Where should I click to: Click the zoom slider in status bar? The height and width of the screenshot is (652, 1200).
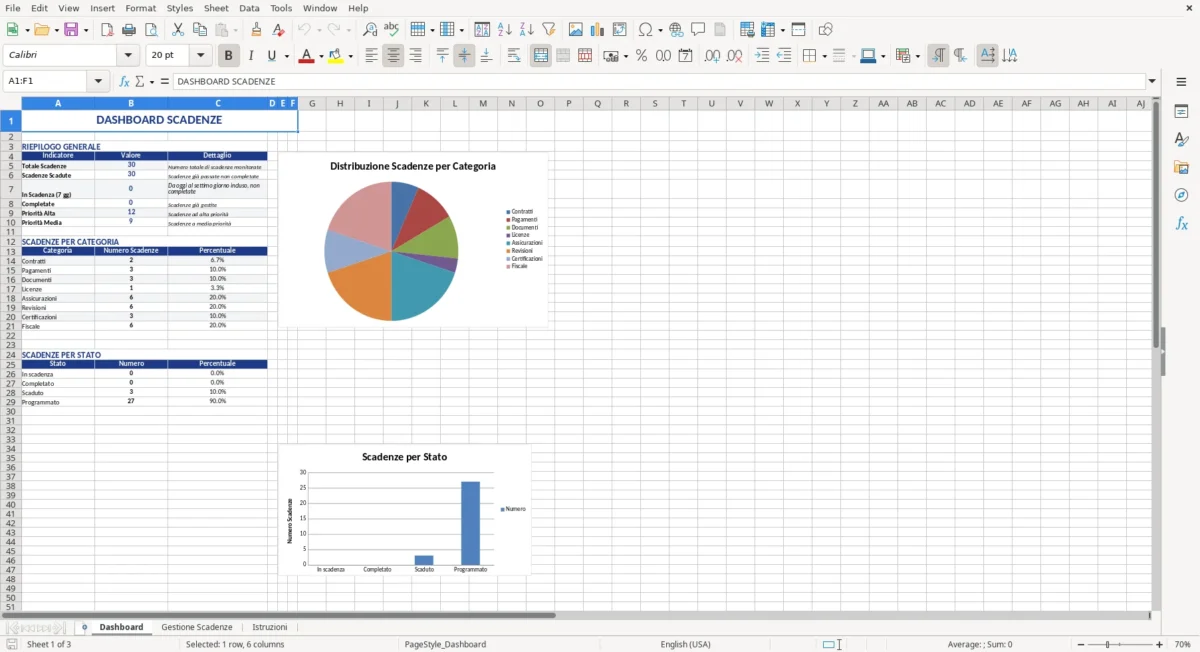(x=1122, y=645)
